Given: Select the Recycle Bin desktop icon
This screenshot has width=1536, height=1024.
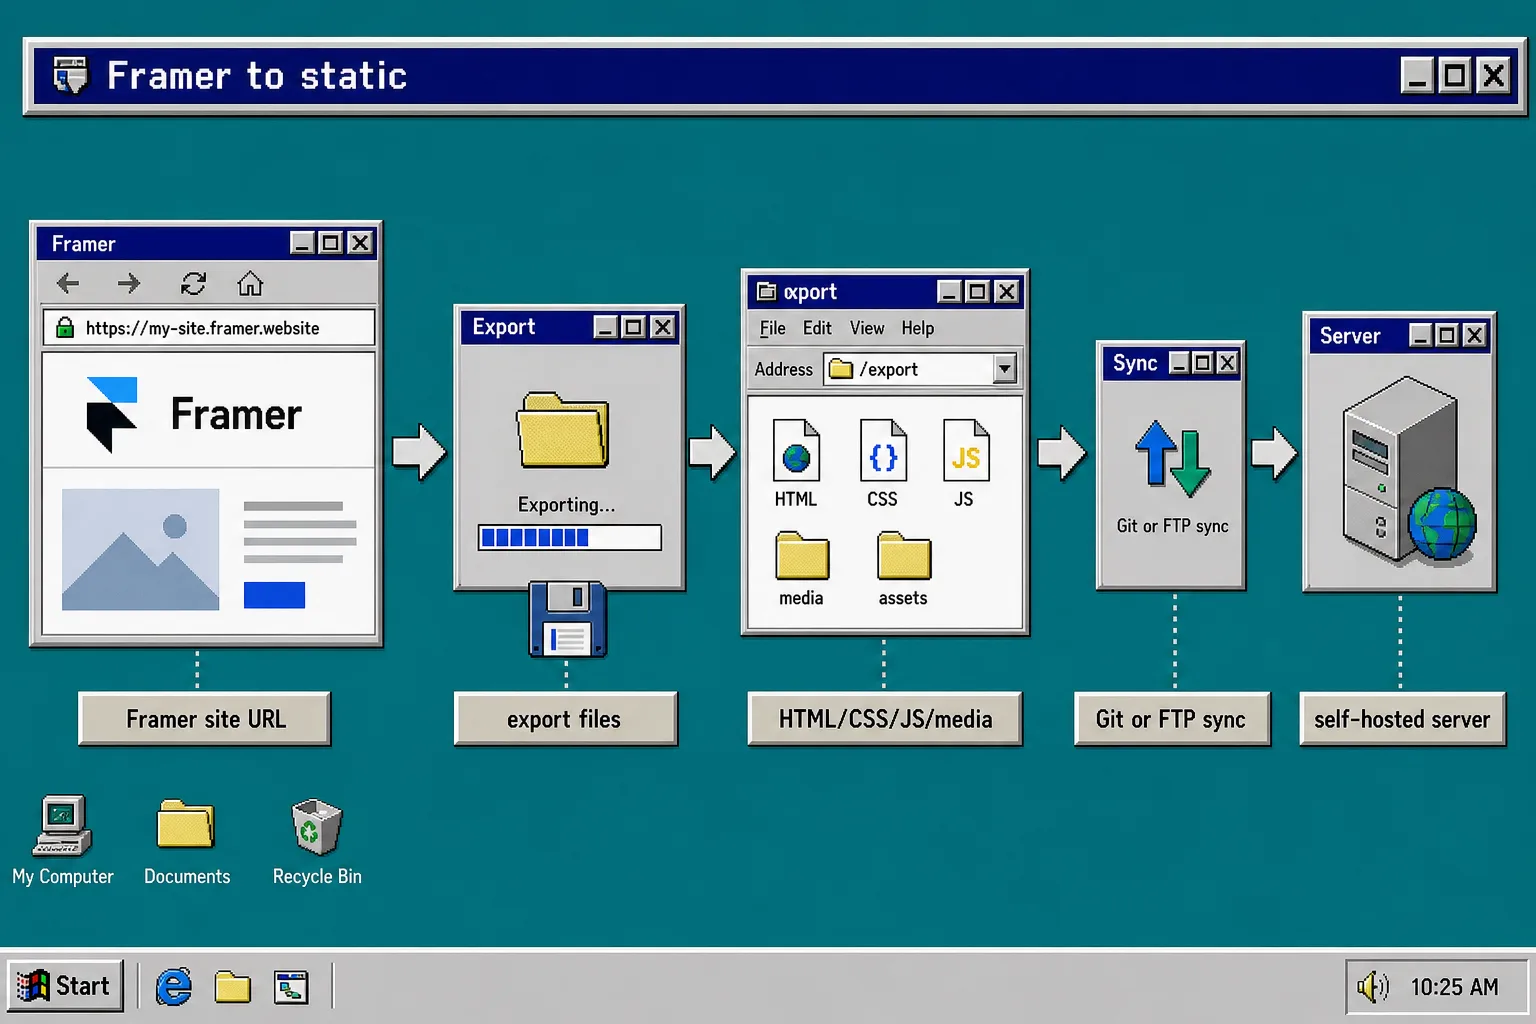Looking at the screenshot, I should point(317,841).
